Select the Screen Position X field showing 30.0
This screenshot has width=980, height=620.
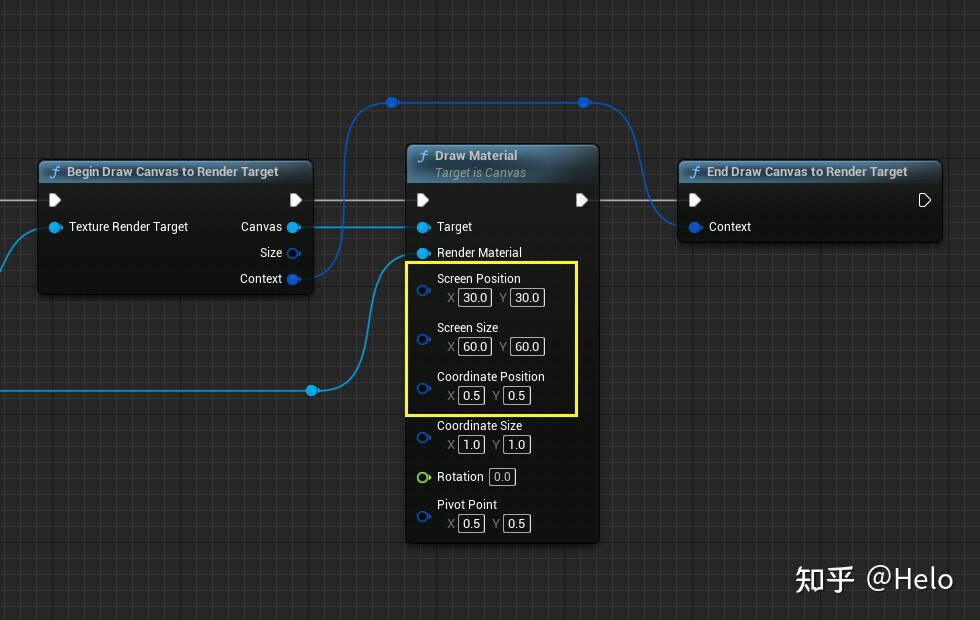(x=474, y=297)
